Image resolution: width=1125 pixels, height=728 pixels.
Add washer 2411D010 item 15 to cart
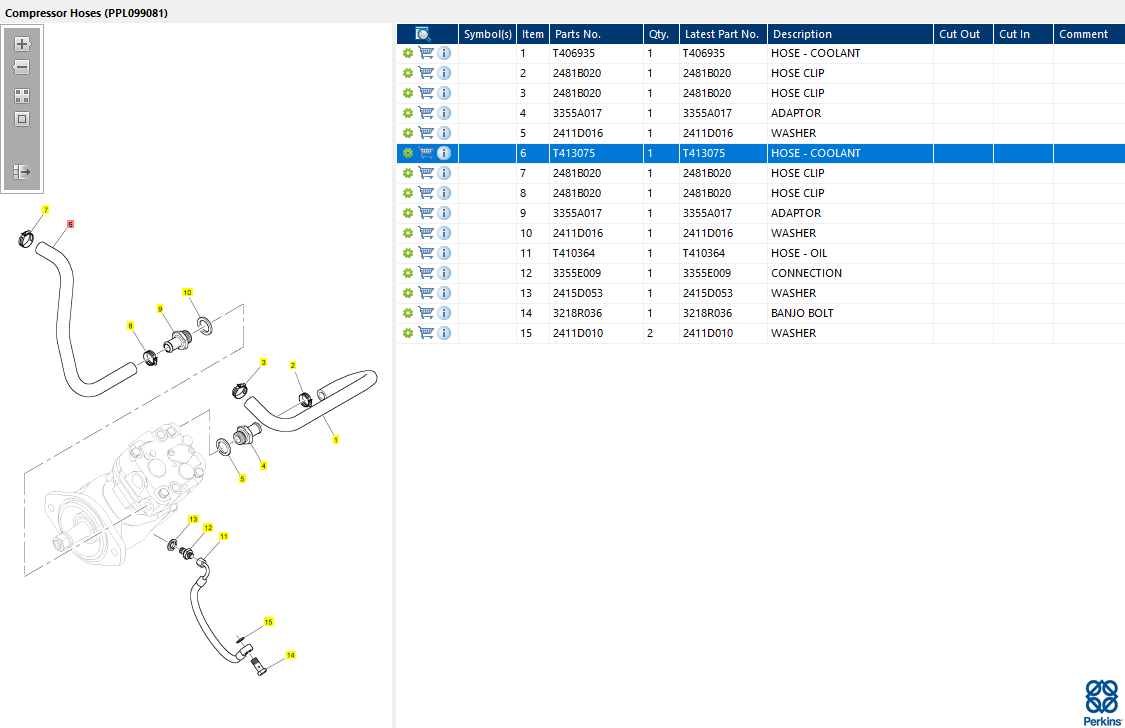tap(426, 333)
